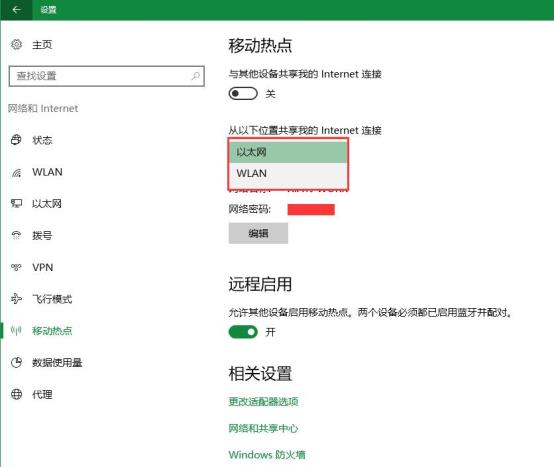
Task: Click the 编辑 button
Action: click(x=258, y=233)
